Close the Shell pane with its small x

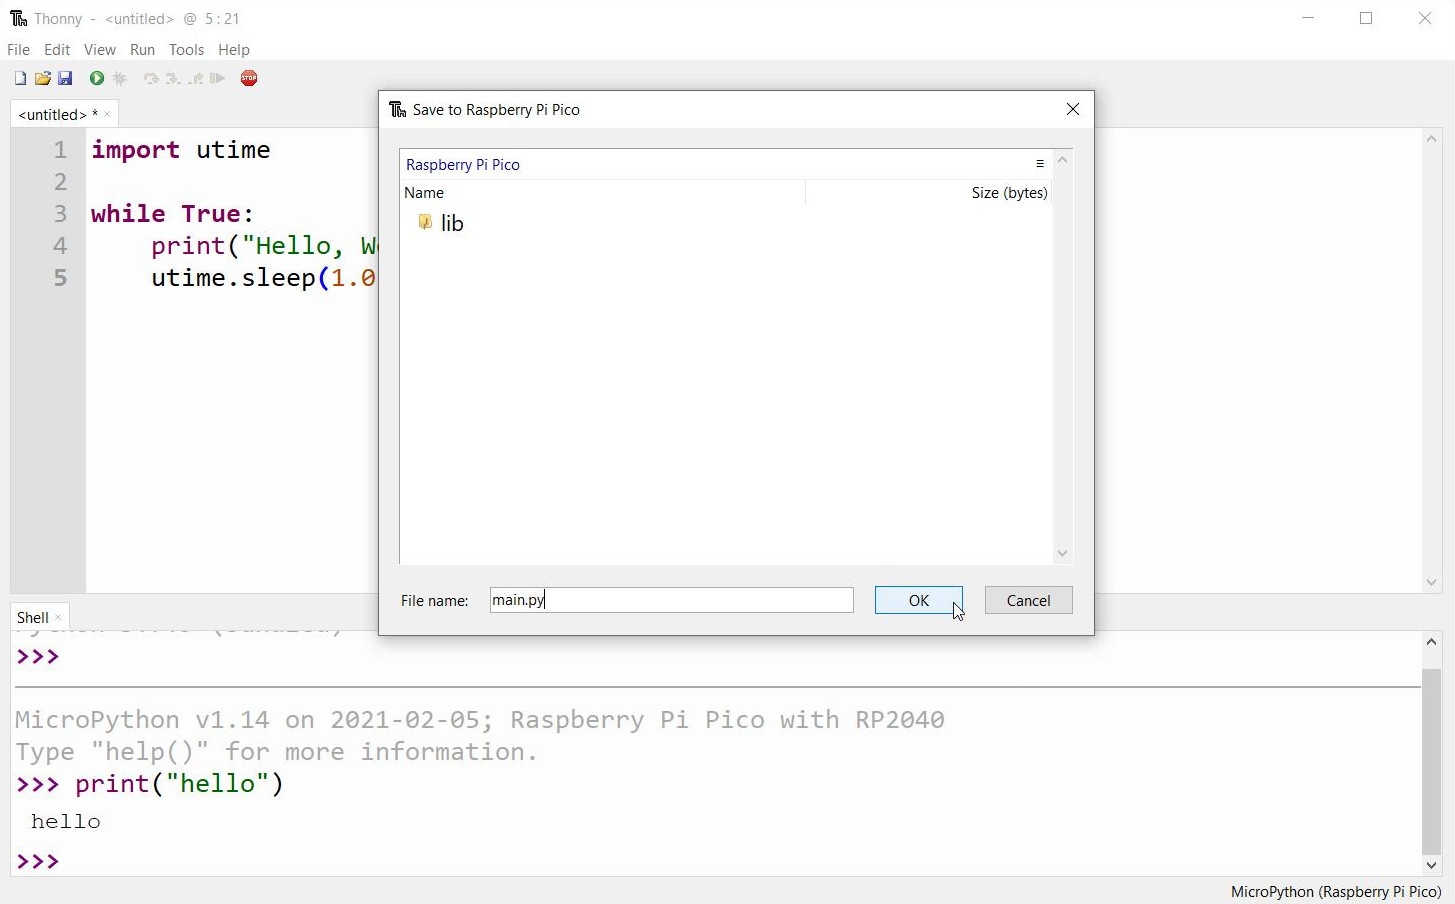pyautogui.click(x=57, y=617)
